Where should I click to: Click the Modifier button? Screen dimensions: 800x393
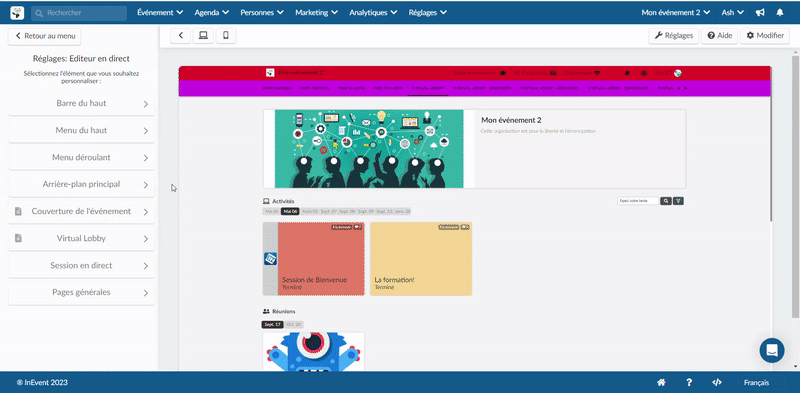coord(765,36)
